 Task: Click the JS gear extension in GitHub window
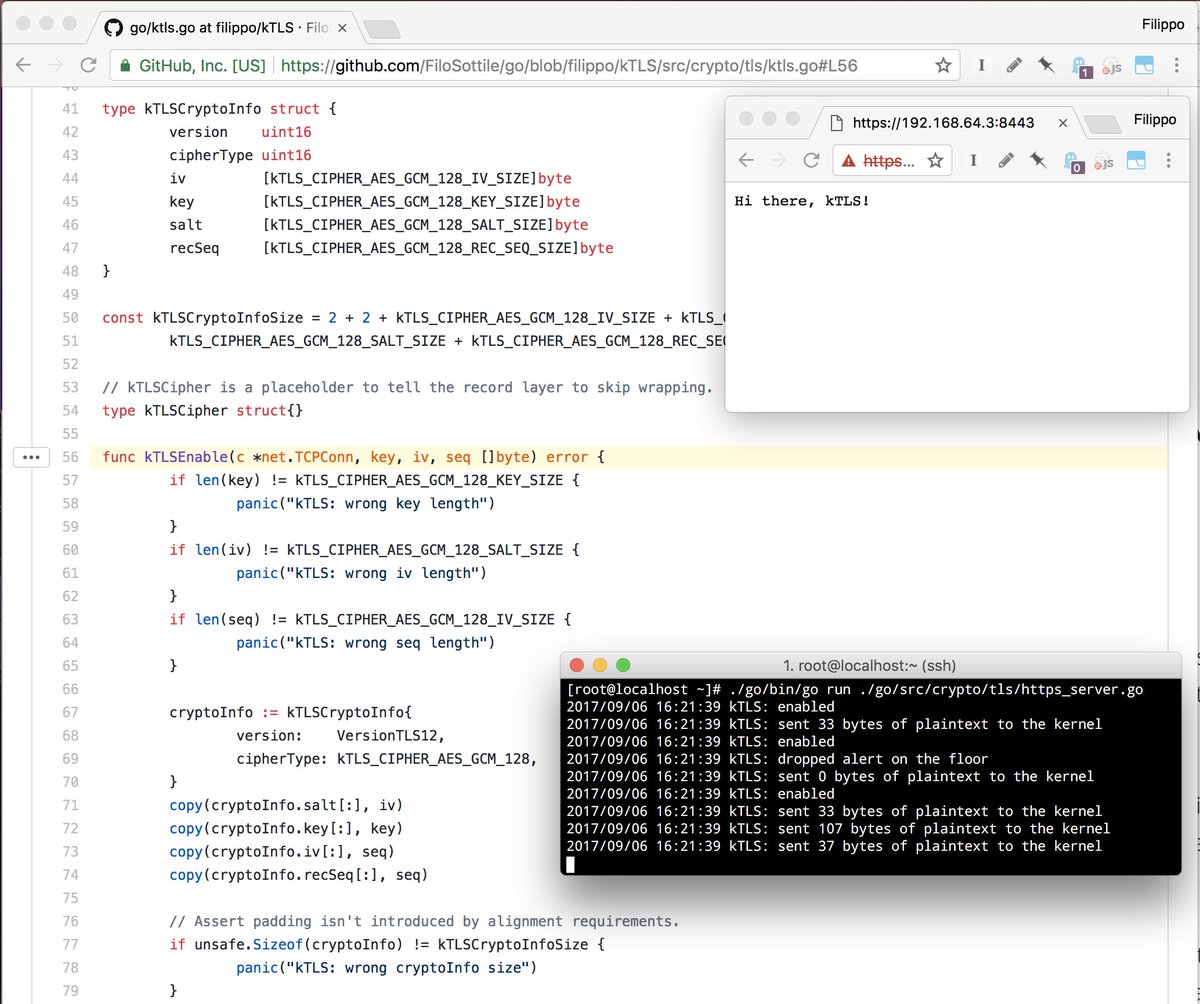(1112, 67)
